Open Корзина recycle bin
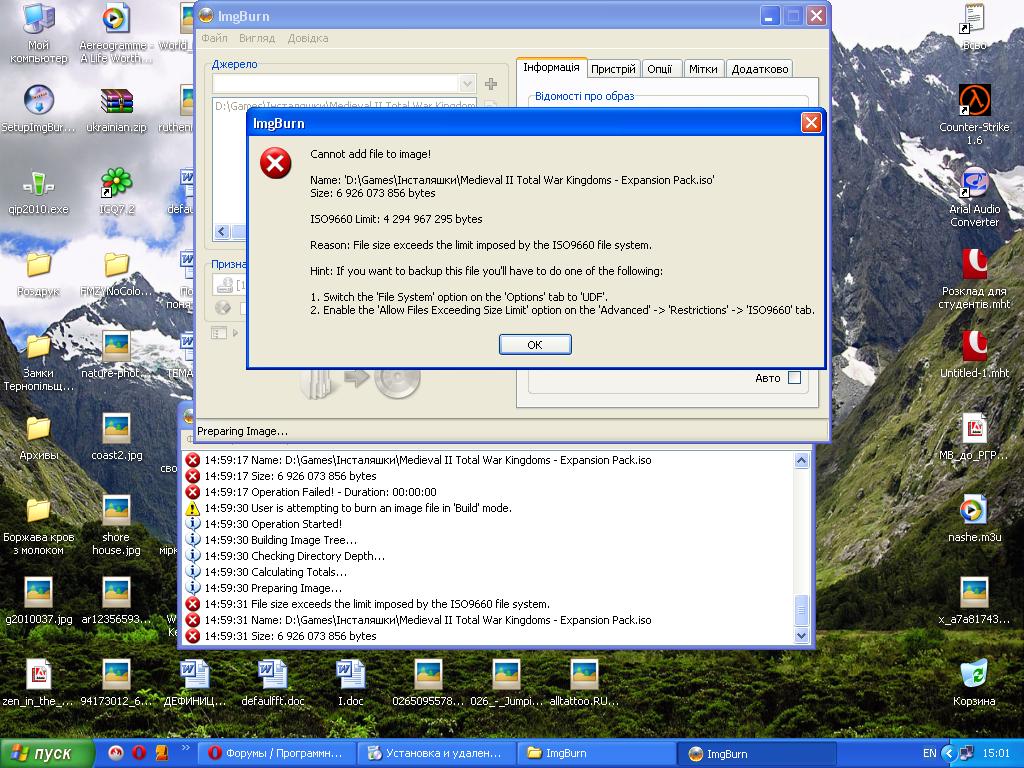 (974, 683)
